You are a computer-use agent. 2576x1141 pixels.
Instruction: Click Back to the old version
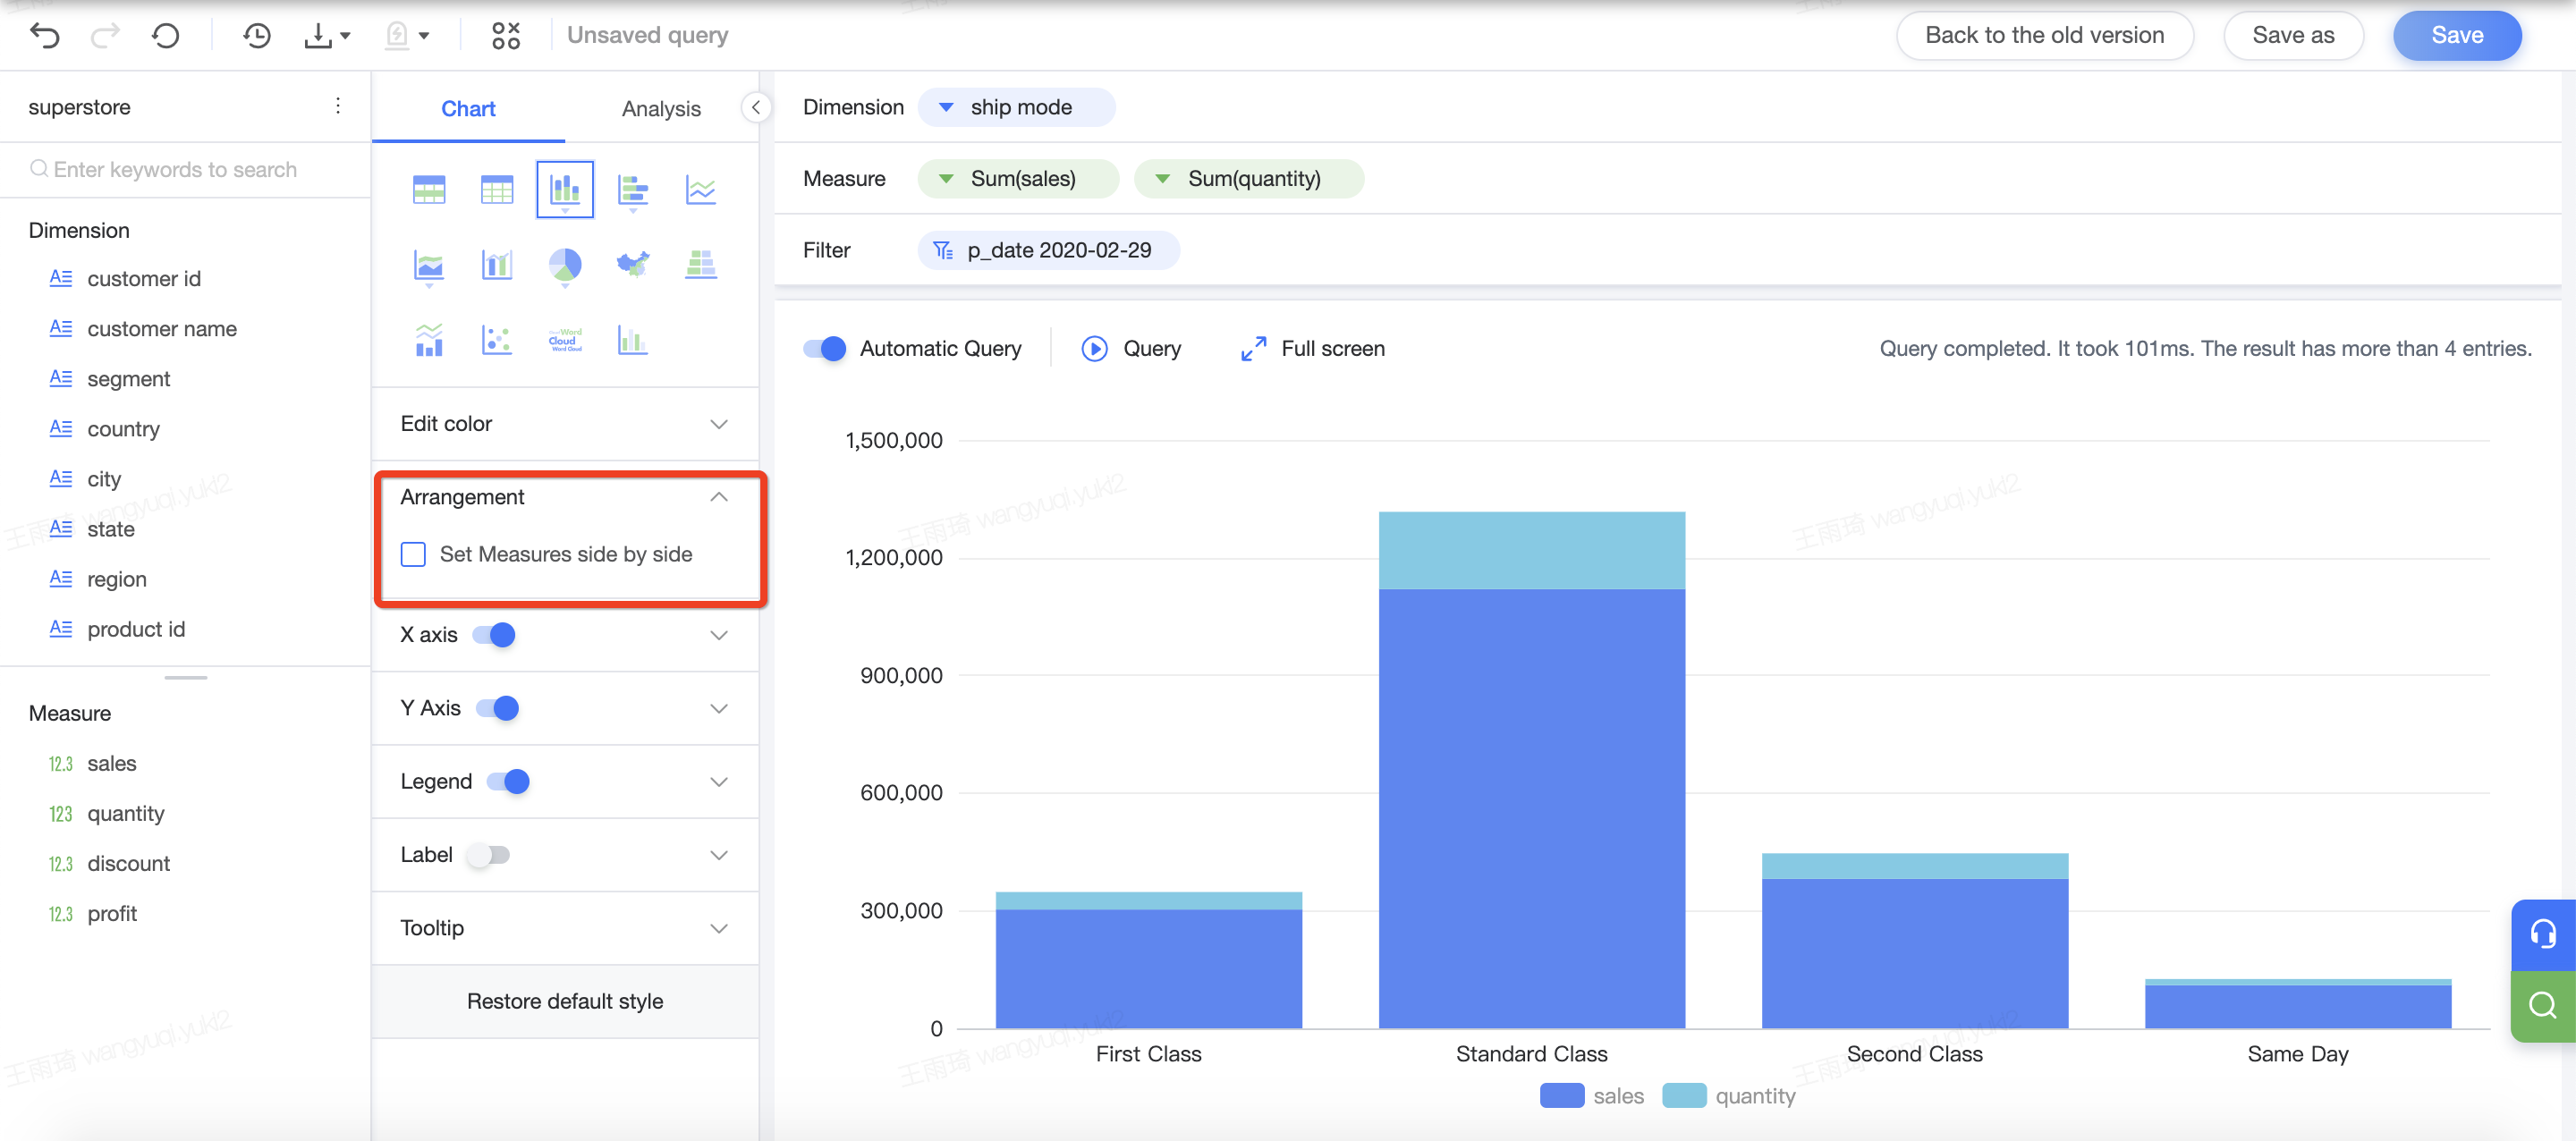click(2044, 35)
